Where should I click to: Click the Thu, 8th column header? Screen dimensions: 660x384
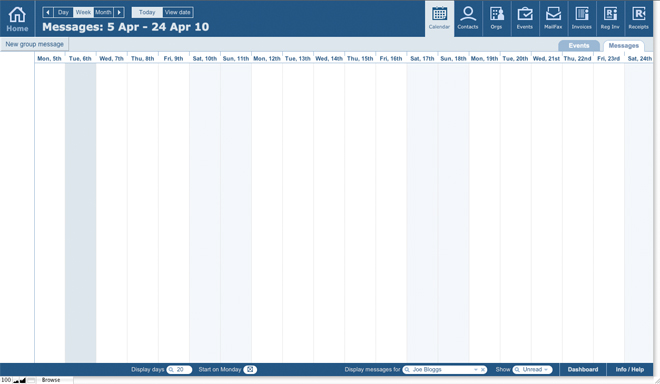pyautogui.click(x=142, y=59)
